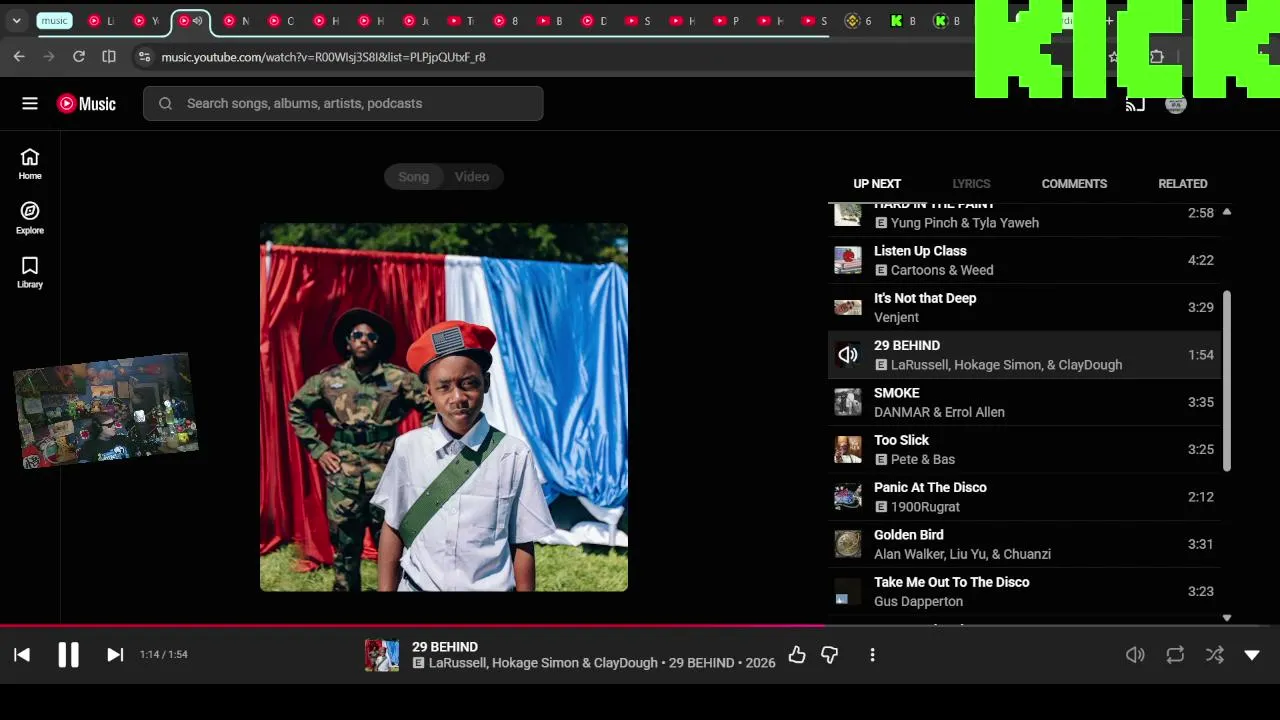Click the queue scroll-up arrow
The height and width of the screenshot is (720, 1280).
pos(1227,212)
